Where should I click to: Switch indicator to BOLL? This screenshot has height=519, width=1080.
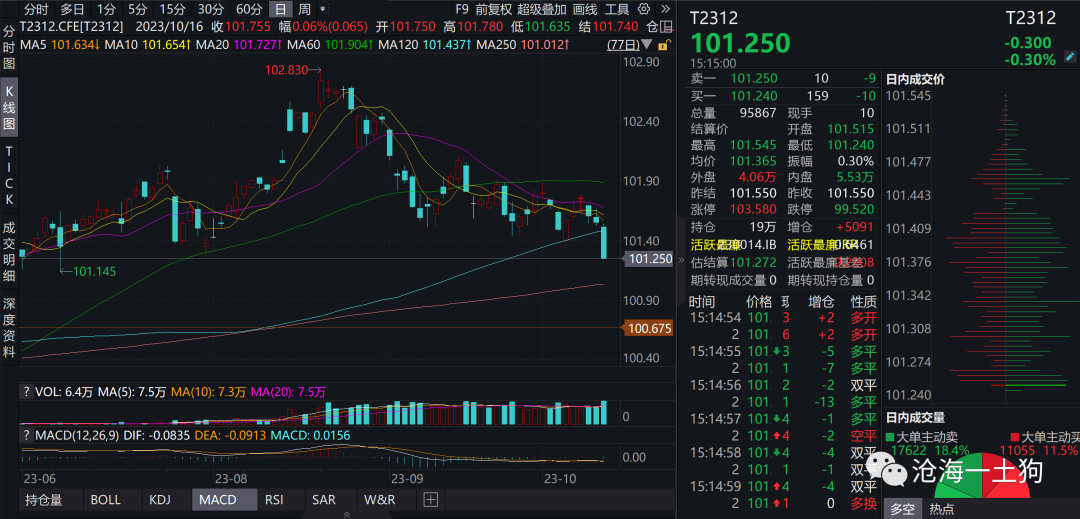(105, 500)
